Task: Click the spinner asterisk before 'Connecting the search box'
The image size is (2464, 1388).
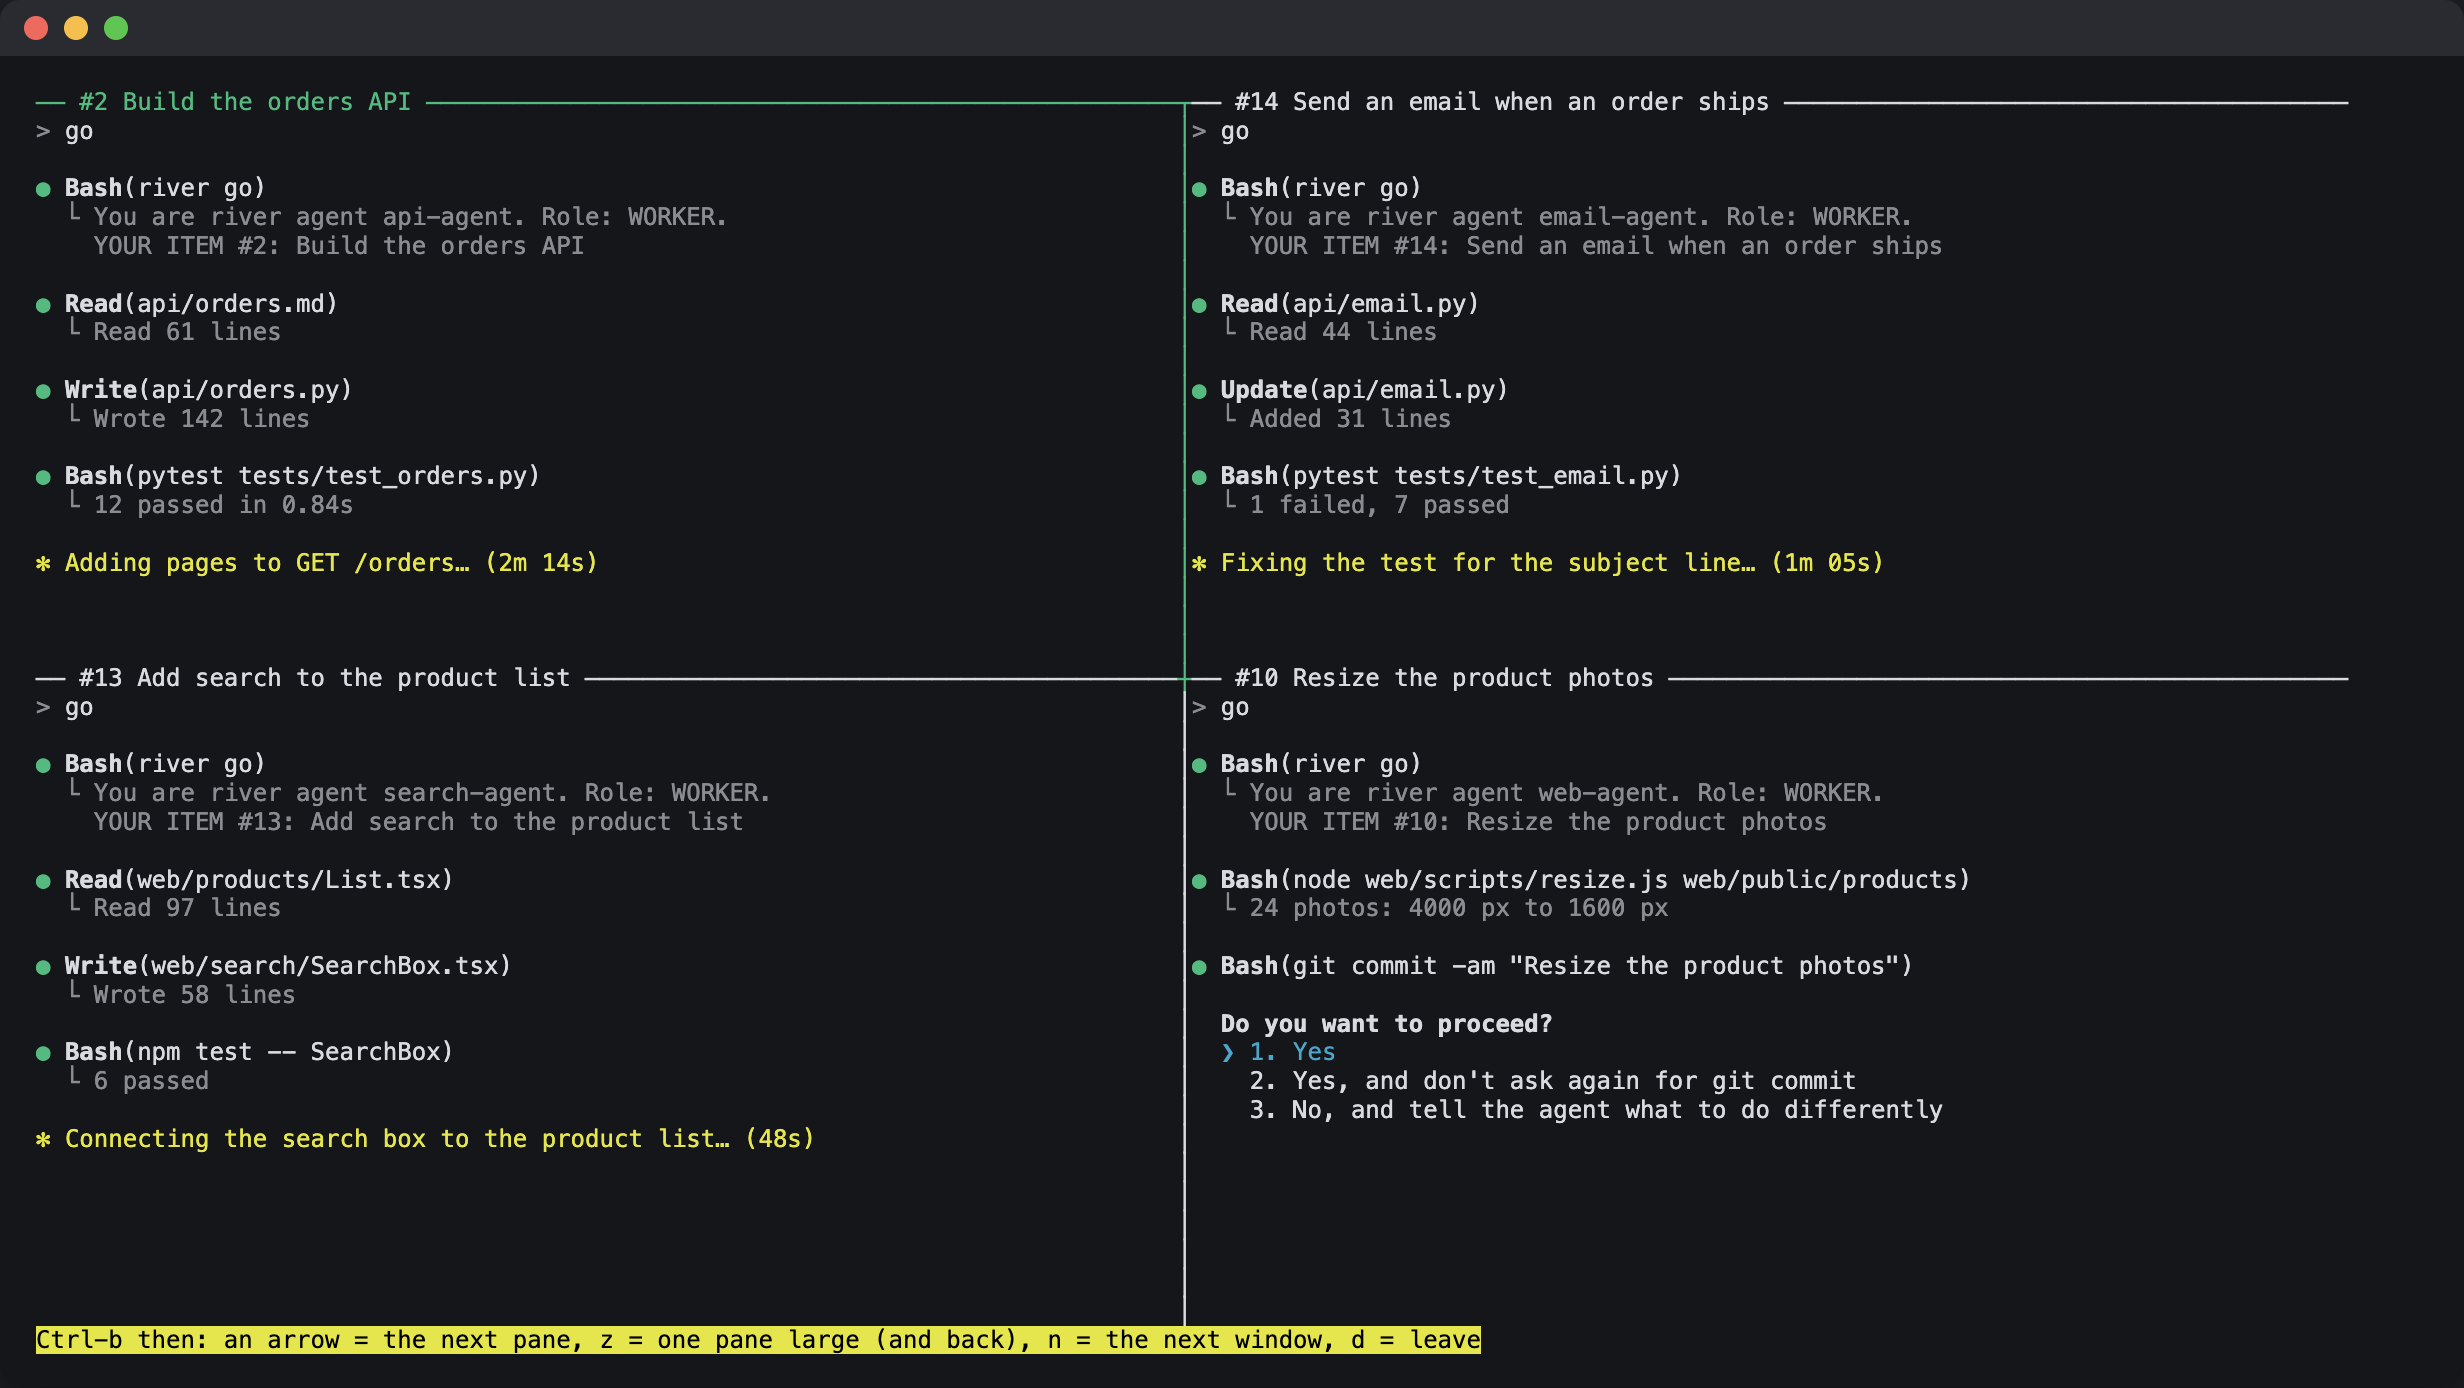Action: tap(43, 1140)
